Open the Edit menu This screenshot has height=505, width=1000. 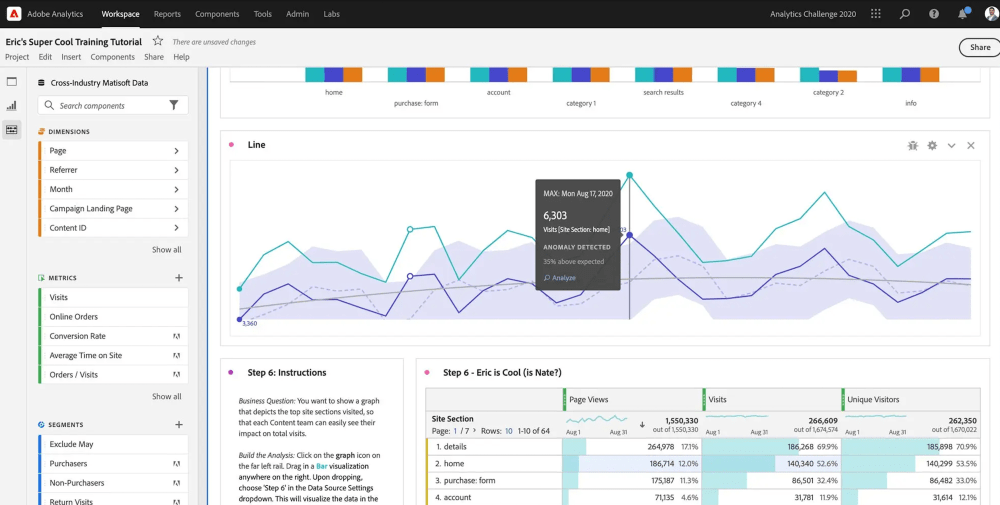coord(45,57)
